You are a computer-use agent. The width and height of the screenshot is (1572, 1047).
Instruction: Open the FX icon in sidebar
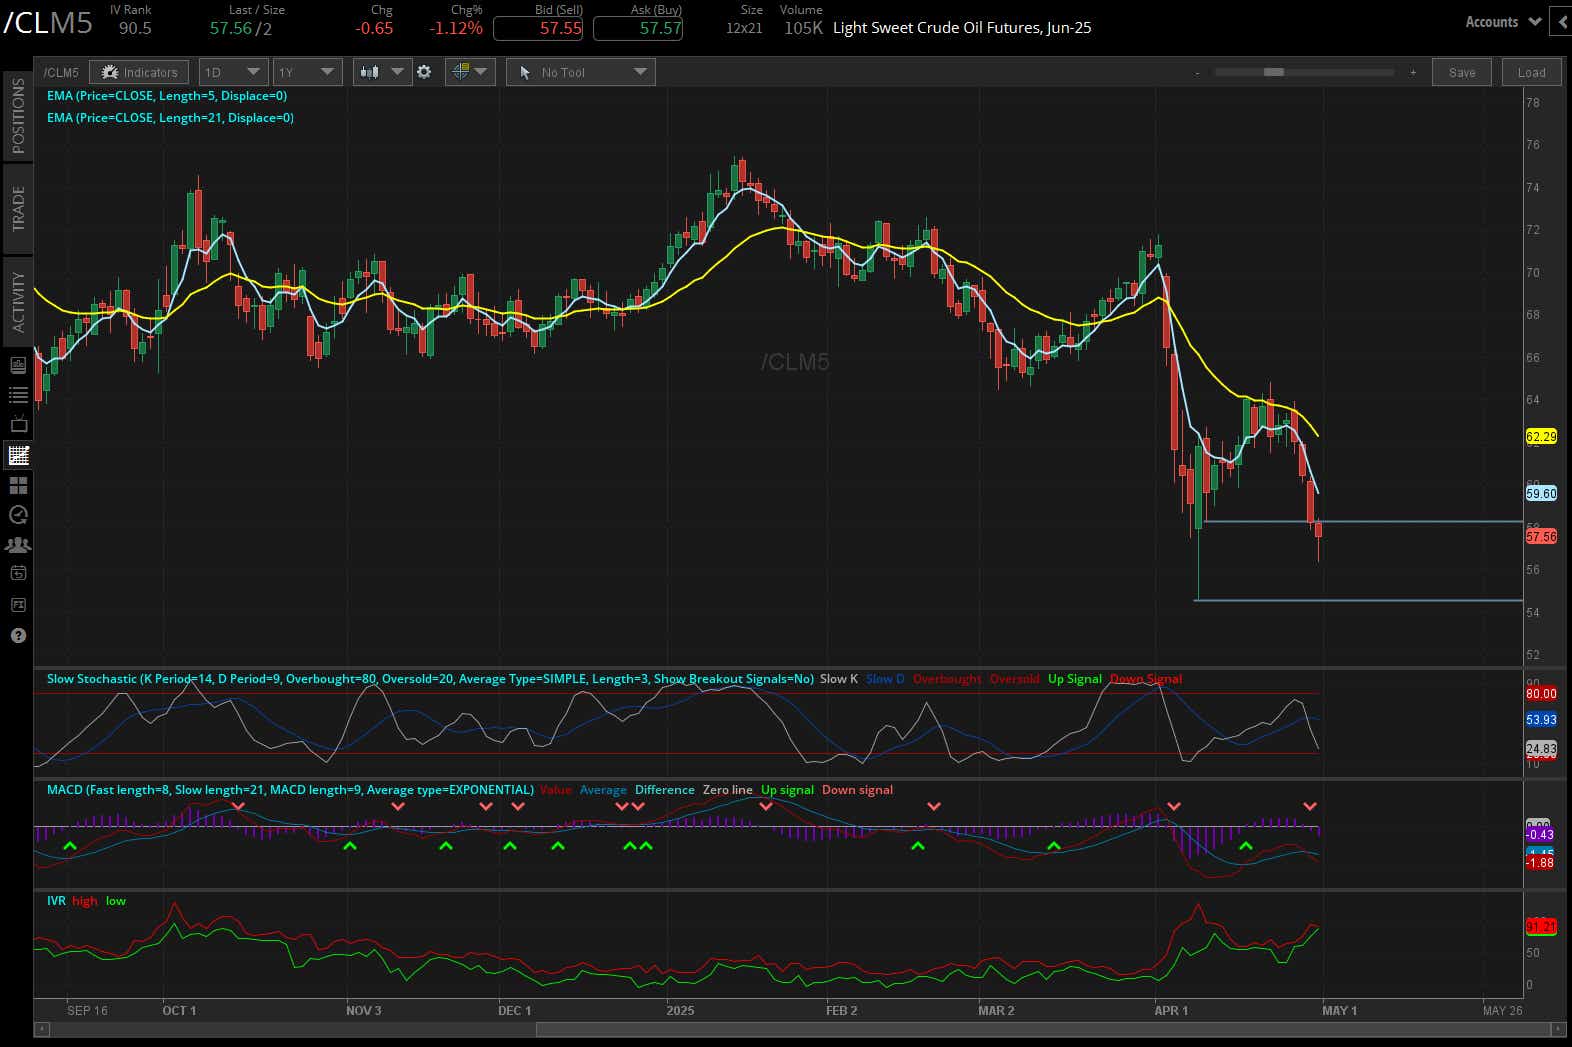tap(18, 605)
